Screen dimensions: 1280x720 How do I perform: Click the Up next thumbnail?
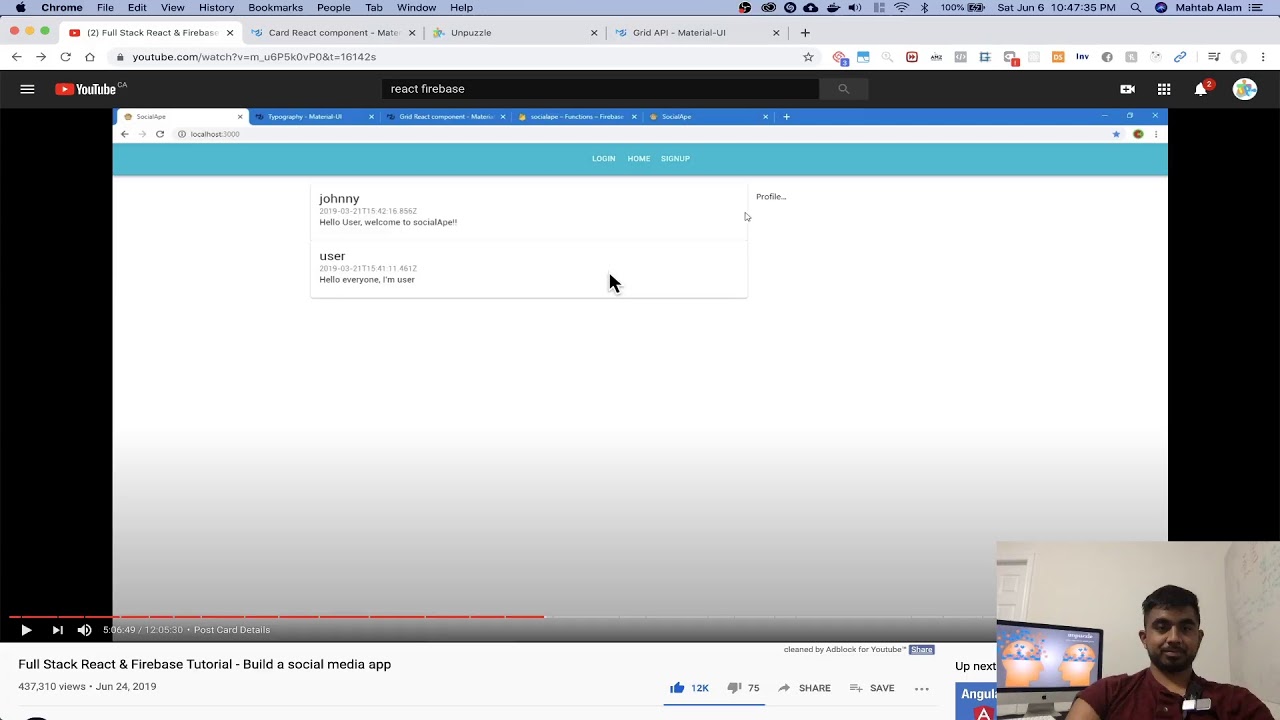[976, 700]
